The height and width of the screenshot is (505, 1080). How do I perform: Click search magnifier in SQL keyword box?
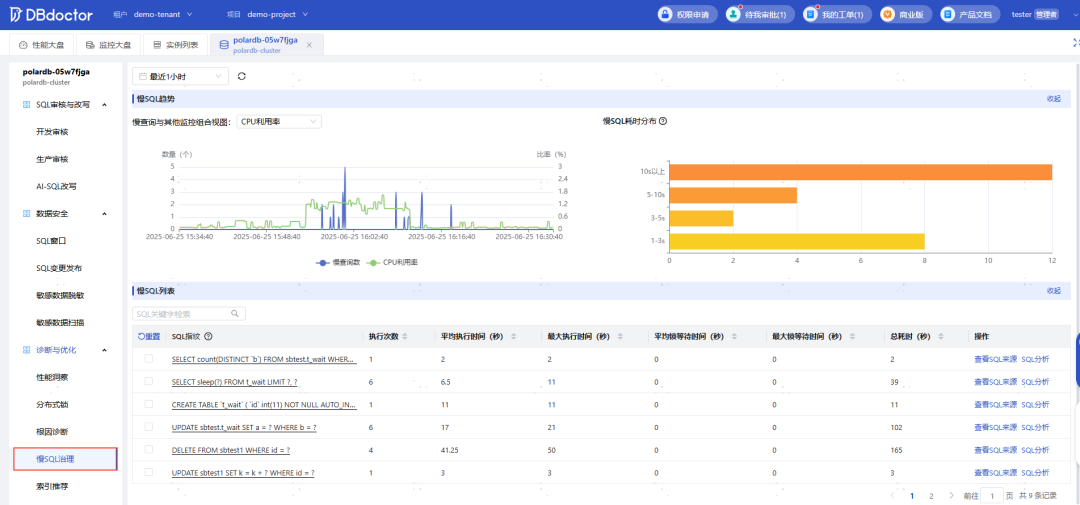(235, 314)
